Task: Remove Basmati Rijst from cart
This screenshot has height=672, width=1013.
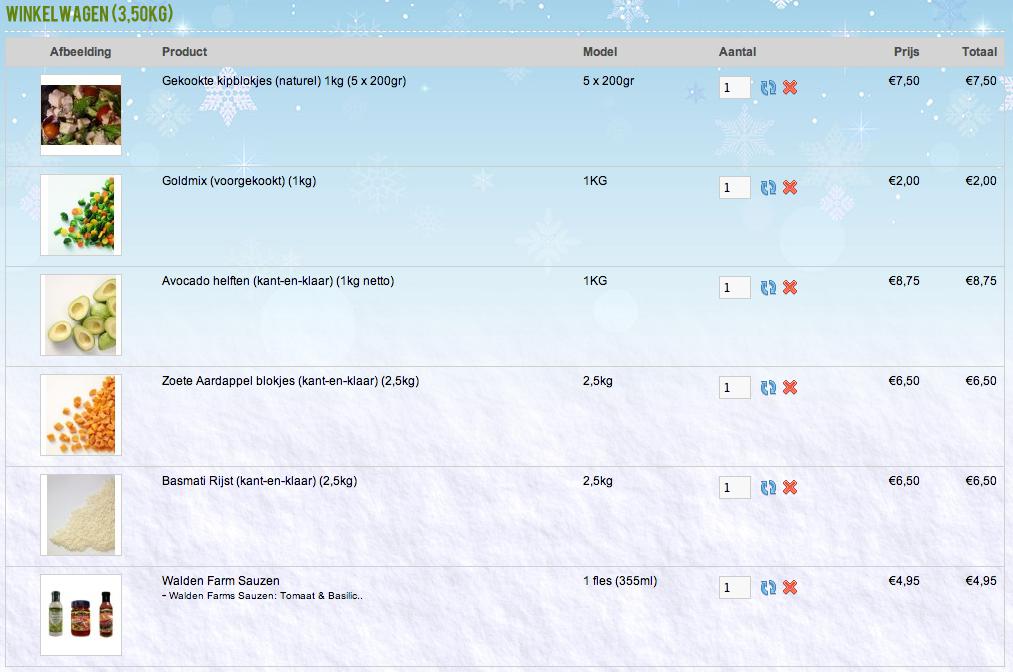Action: pos(790,488)
